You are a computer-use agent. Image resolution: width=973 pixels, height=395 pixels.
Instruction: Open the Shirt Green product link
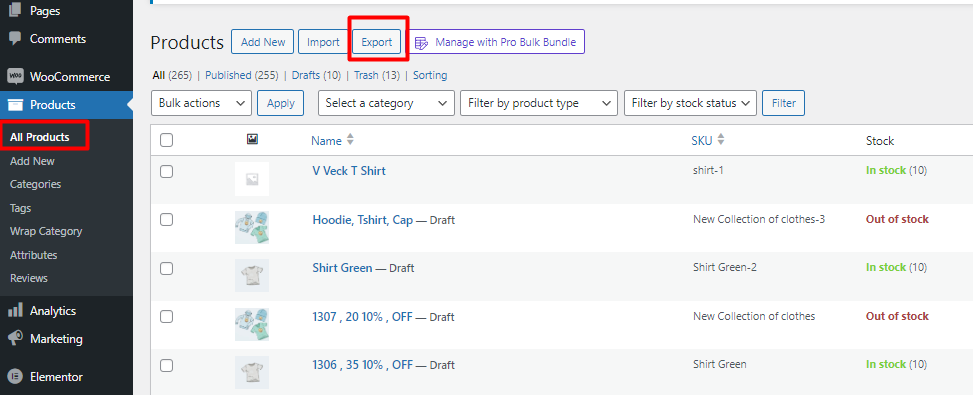pyautogui.click(x=342, y=268)
